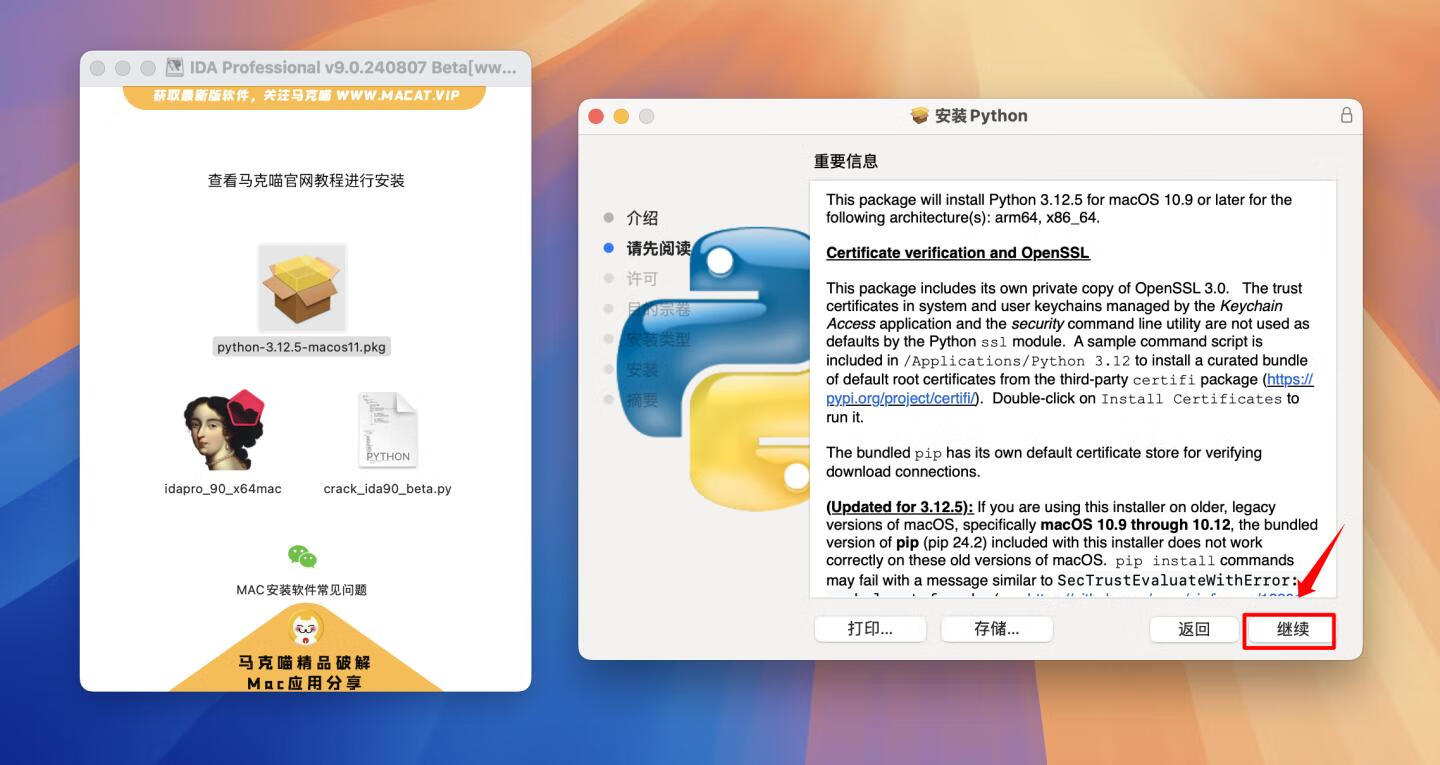Screen dimensions: 1440x765
Task: Select the 介绍 step in the installer sidebar
Action: click(642, 218)
